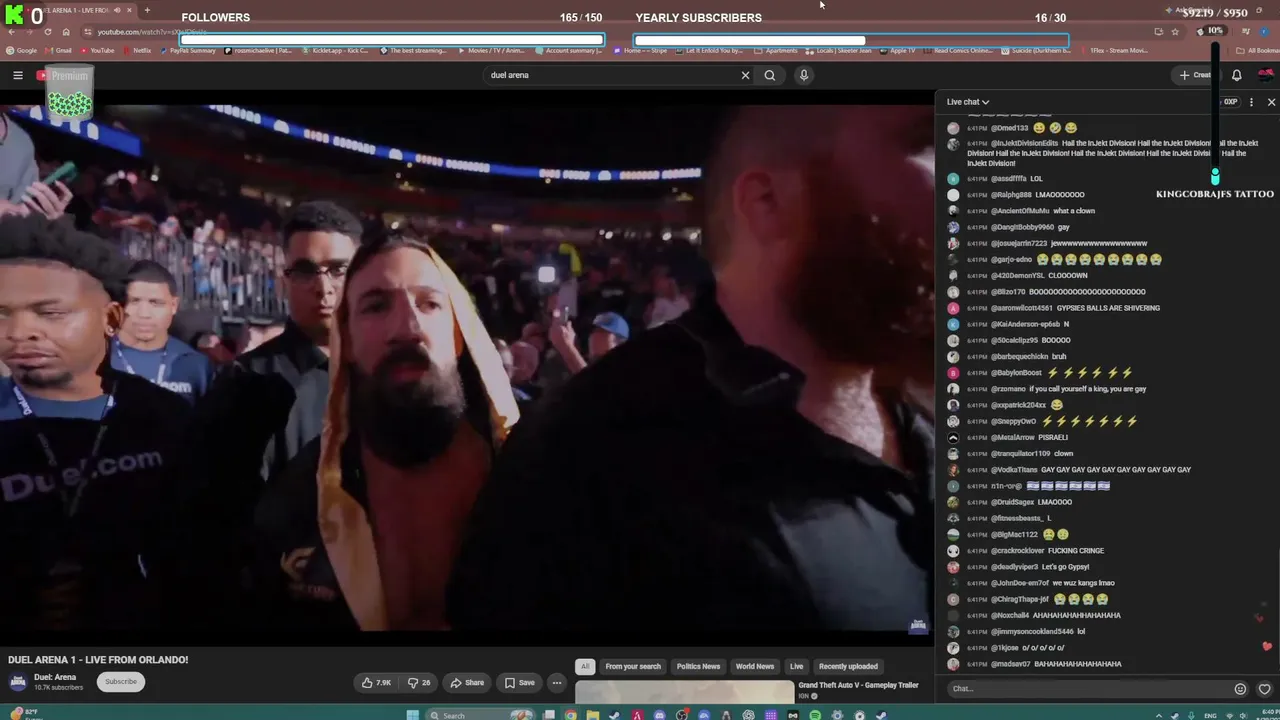Open the Duel: Arena channel avatar
The height and width of the screenshot is (720, 1280).
(x=18, y=682)
